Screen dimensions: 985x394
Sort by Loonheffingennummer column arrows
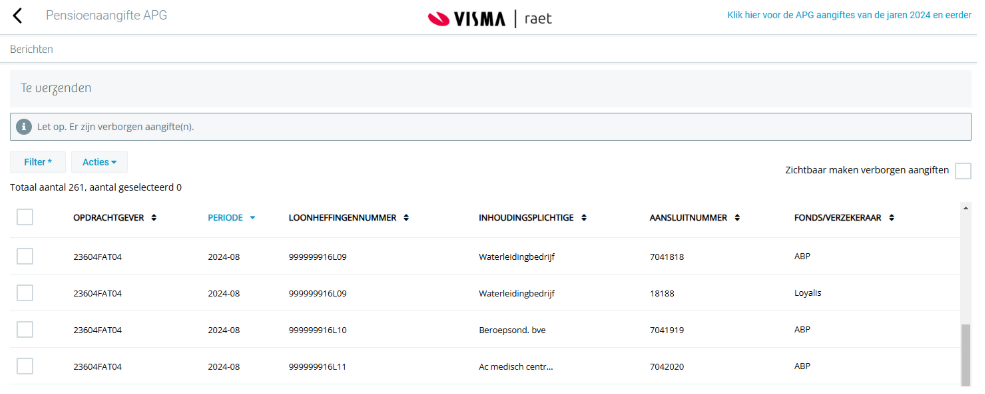pos(406,218)
